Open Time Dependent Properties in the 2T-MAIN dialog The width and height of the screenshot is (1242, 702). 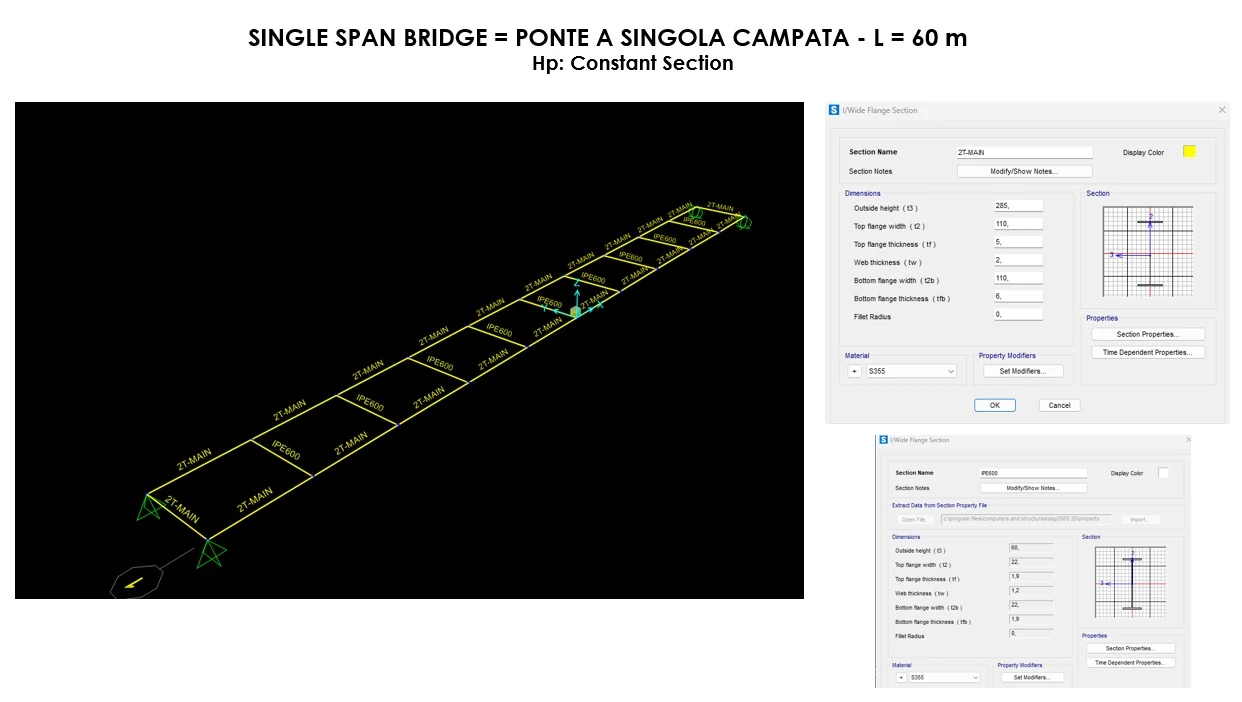click(x=1147, y=352)
